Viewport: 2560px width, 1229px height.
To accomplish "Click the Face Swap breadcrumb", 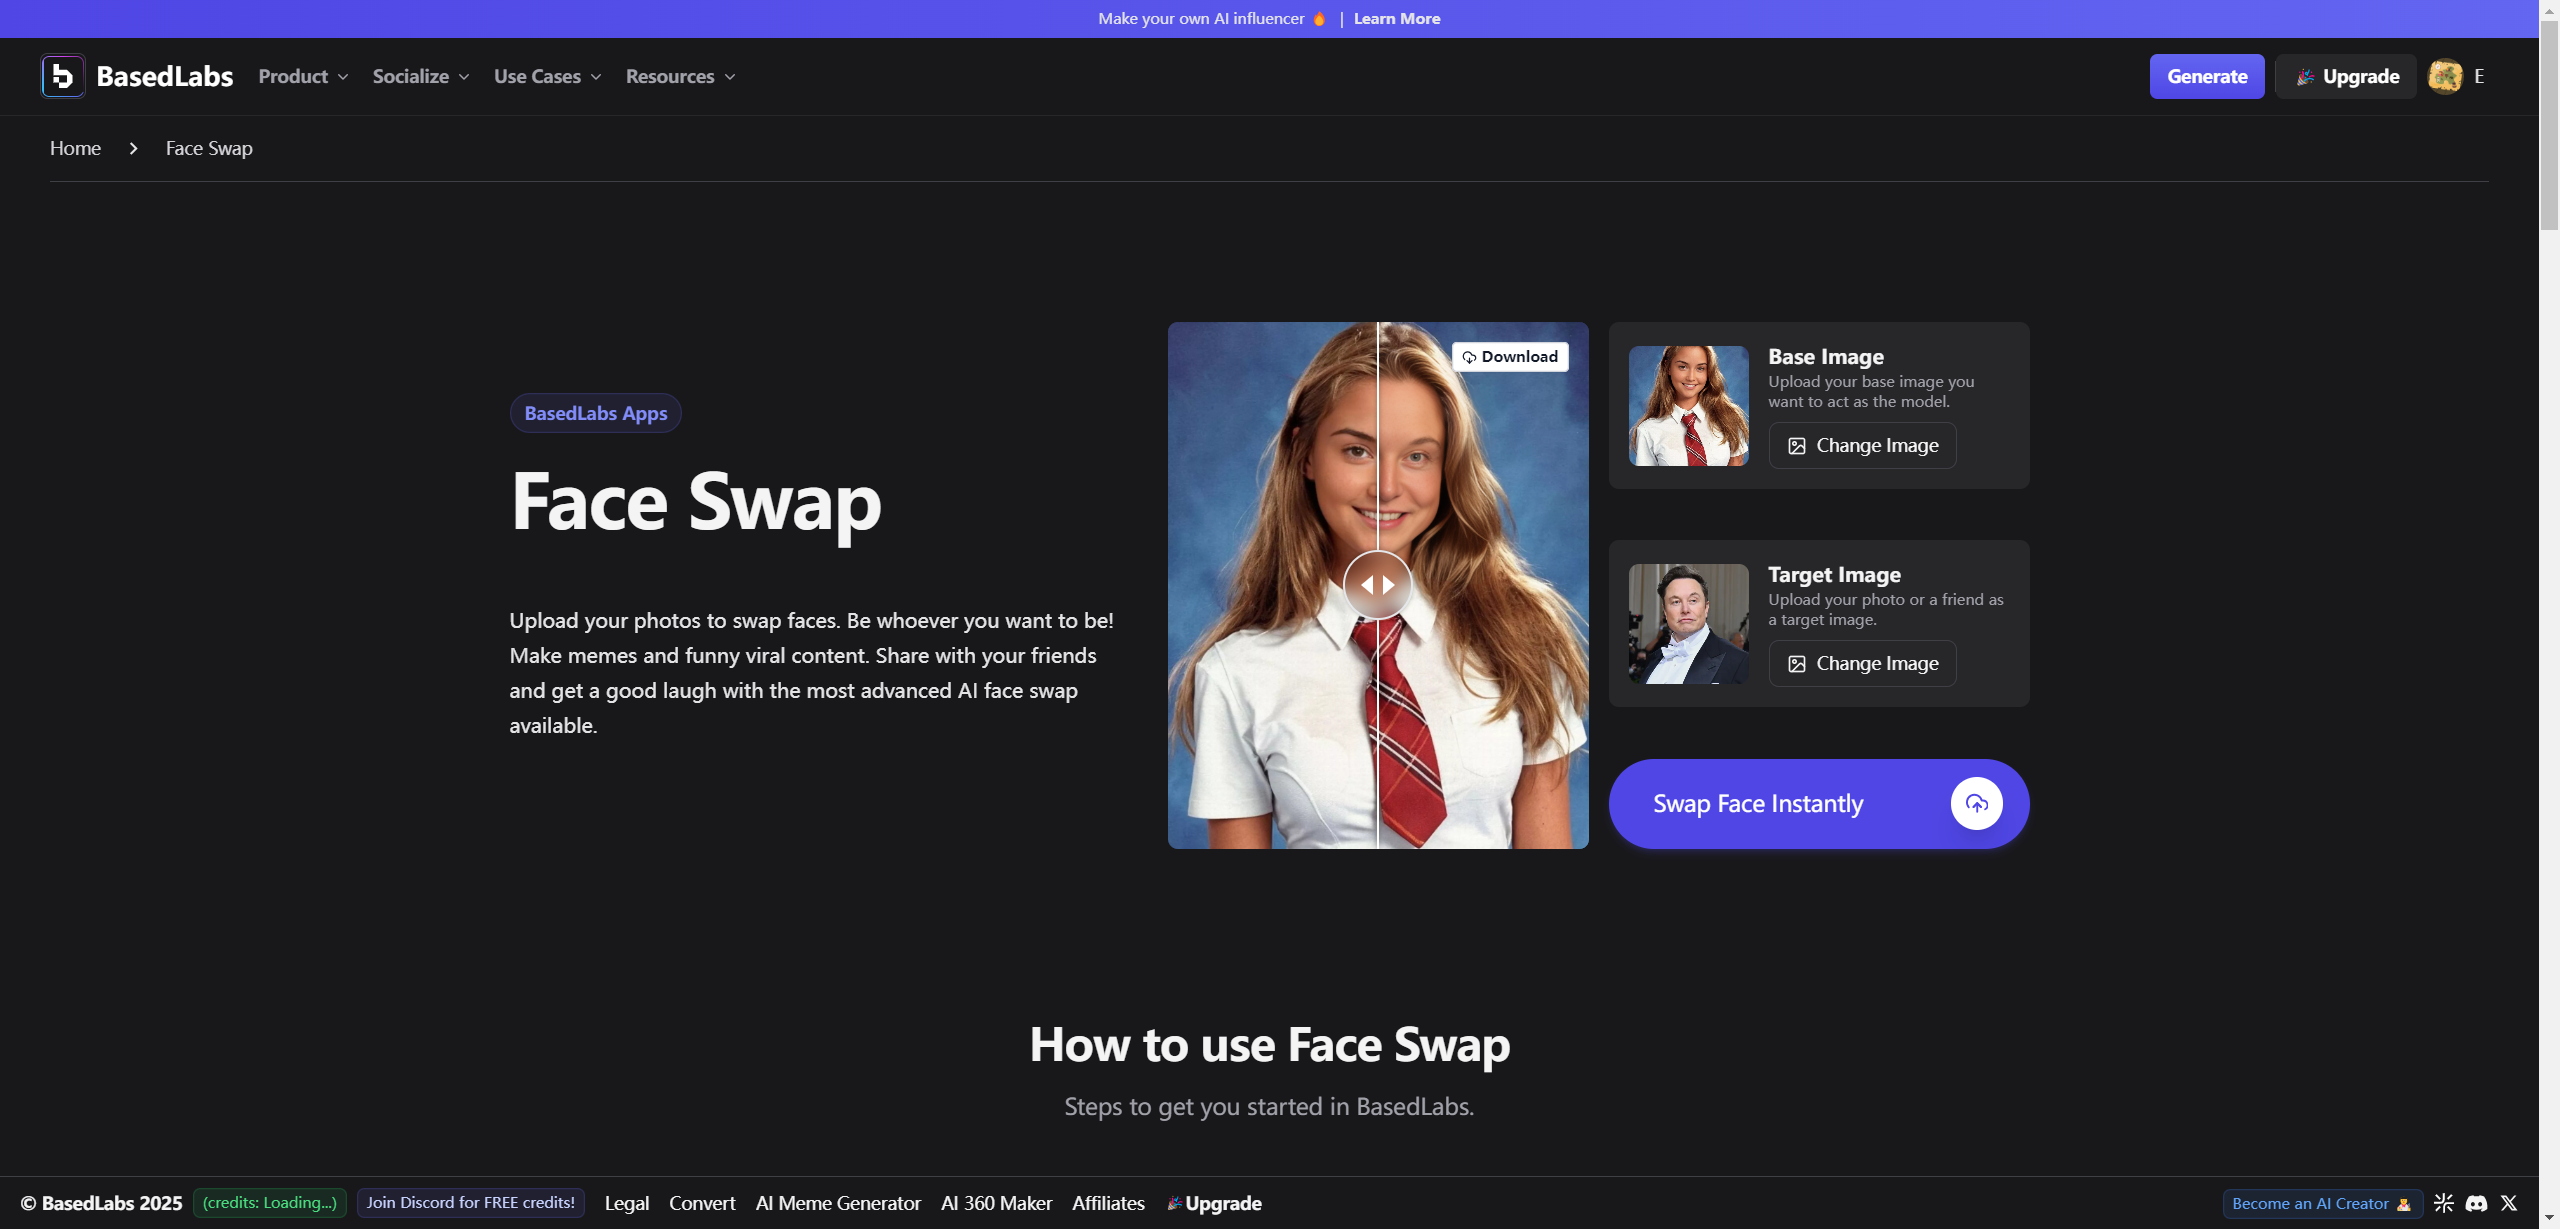I will [209, 148].
